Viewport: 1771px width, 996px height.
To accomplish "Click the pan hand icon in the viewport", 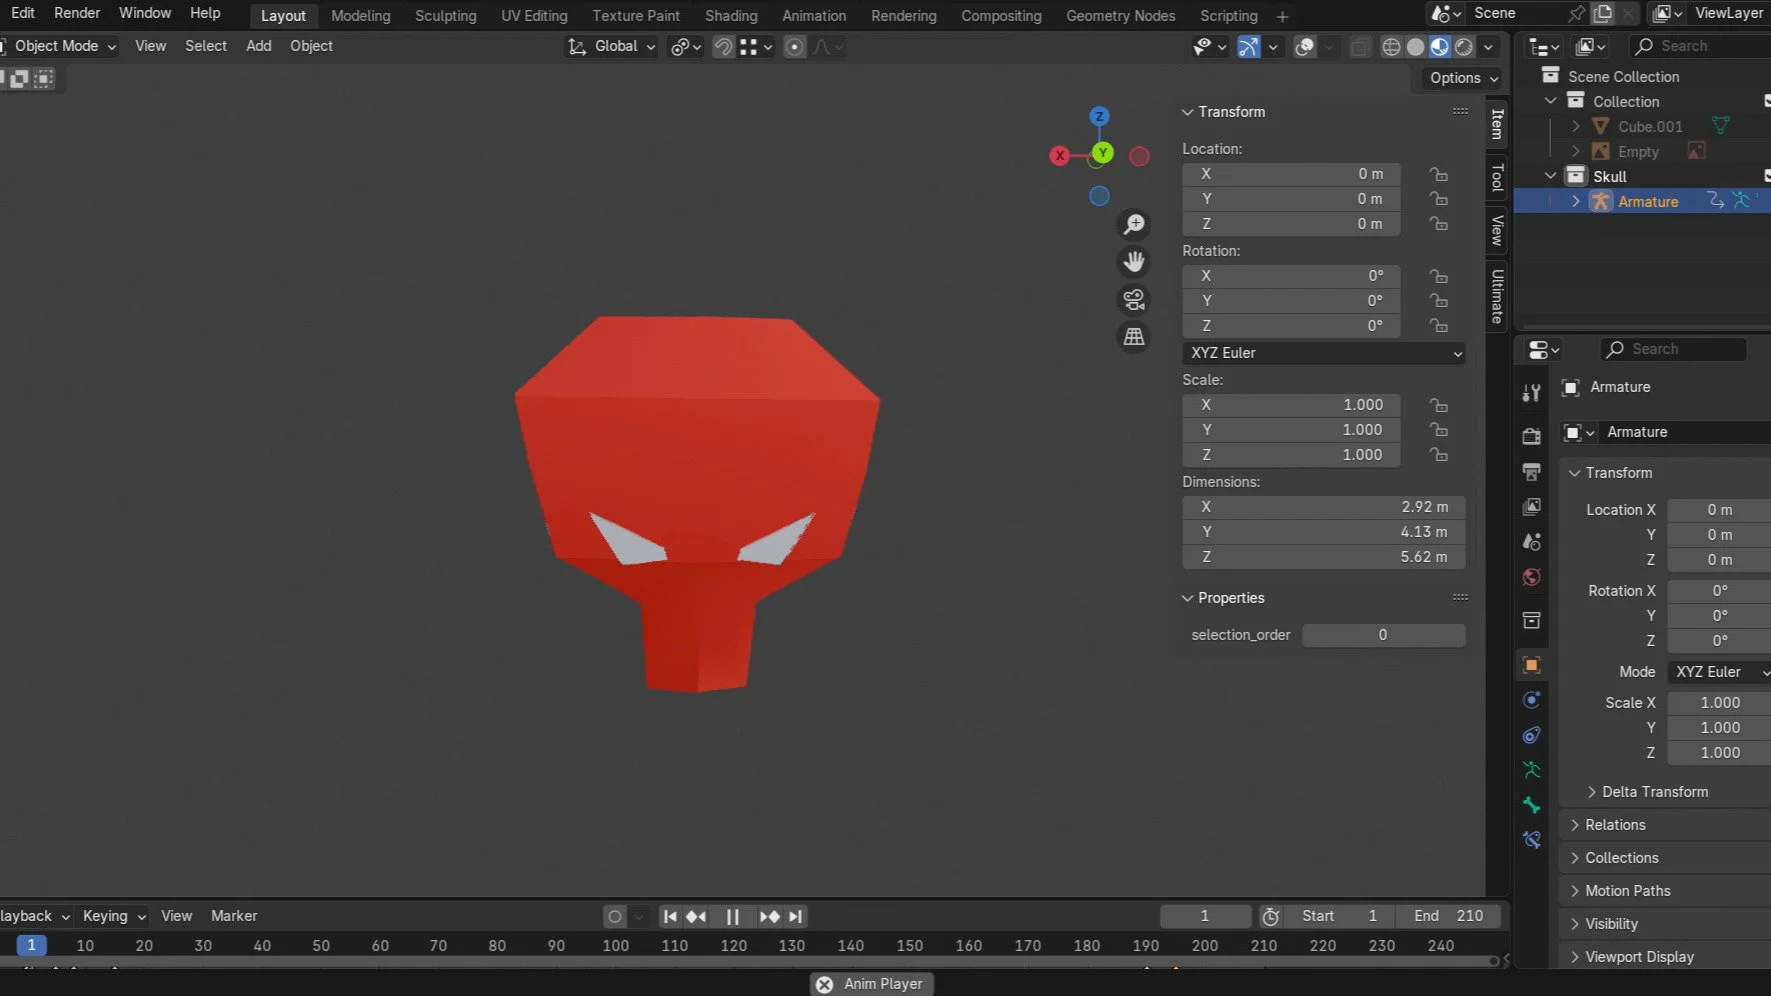I will point(1134,262).
